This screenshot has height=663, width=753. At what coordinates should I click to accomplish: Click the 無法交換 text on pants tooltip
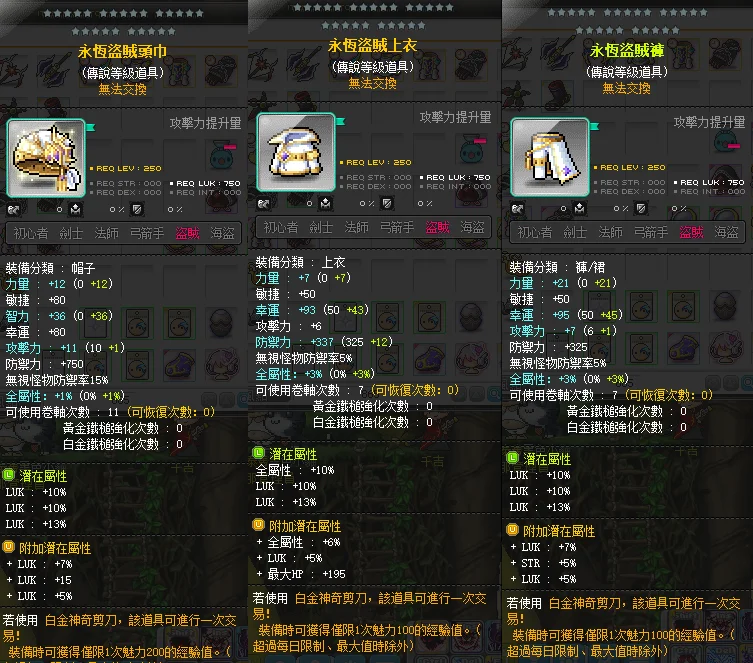(626, 88)
